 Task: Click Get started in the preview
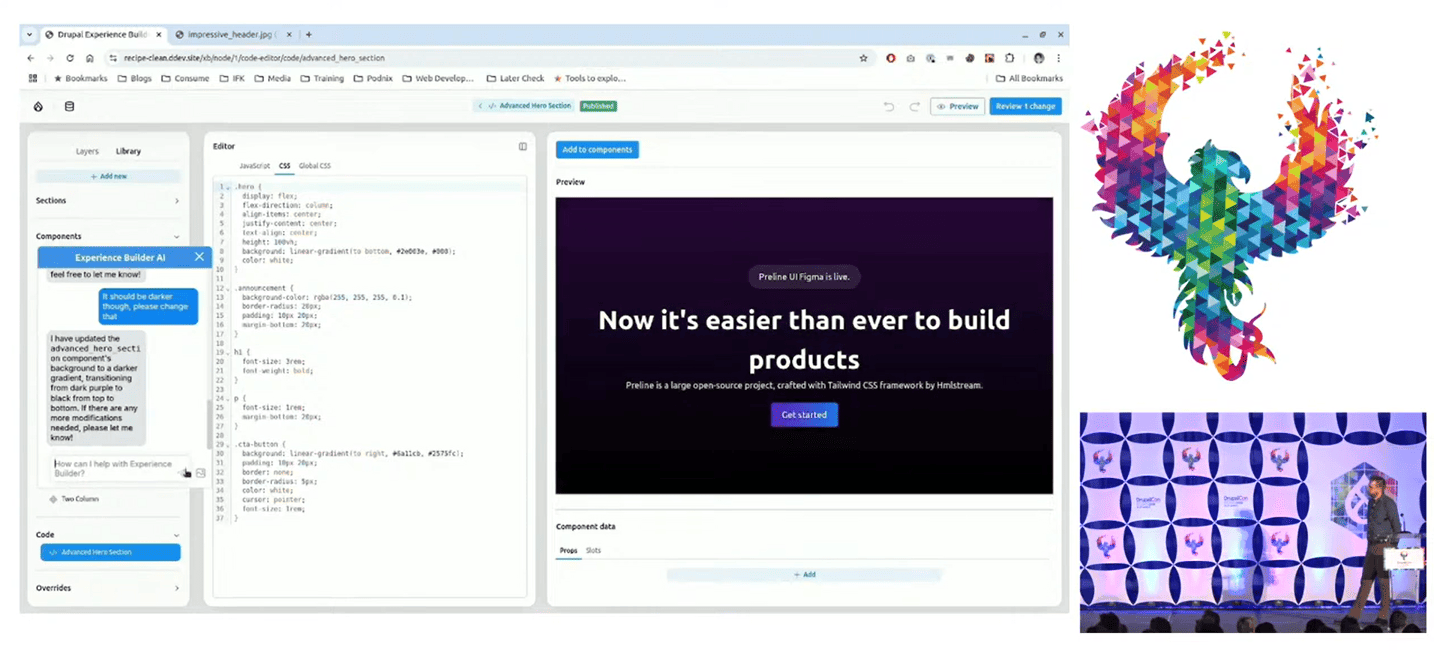pos(804,415)
